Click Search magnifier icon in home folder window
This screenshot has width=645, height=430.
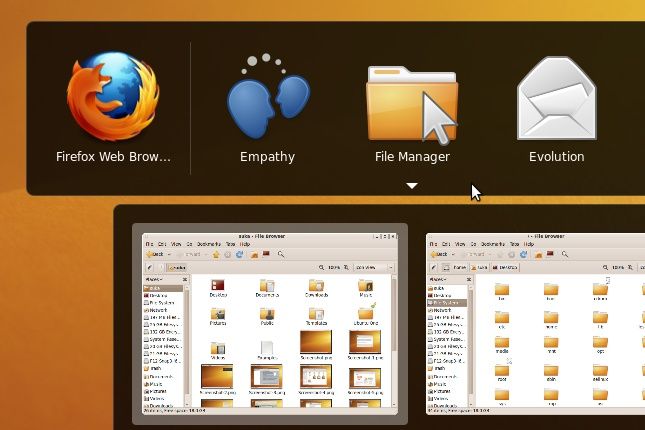click(x=281, y=254)
